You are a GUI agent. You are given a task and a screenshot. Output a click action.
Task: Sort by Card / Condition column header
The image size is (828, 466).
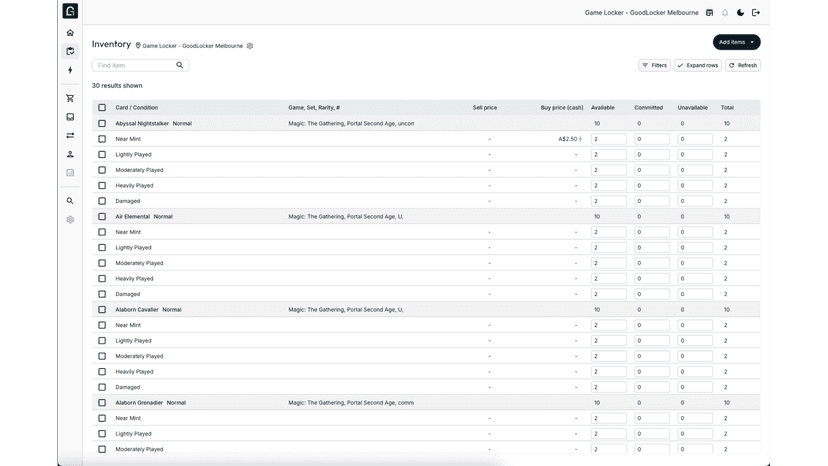pos(137,107)
